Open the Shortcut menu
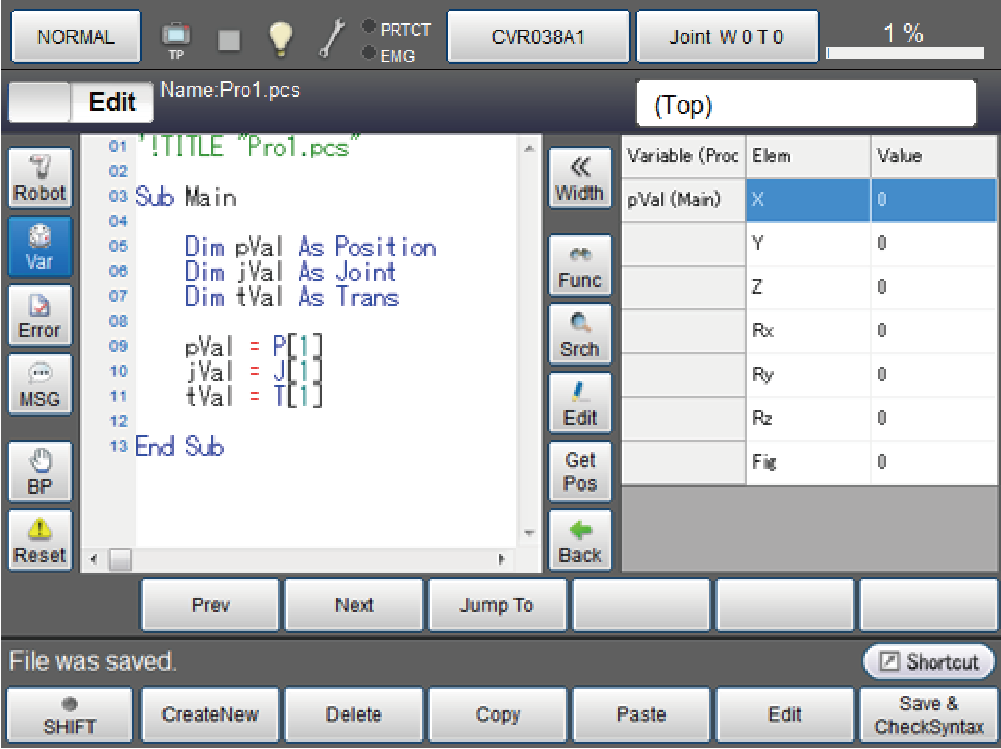The image size is (1001, 749). [x=929, y=662]
